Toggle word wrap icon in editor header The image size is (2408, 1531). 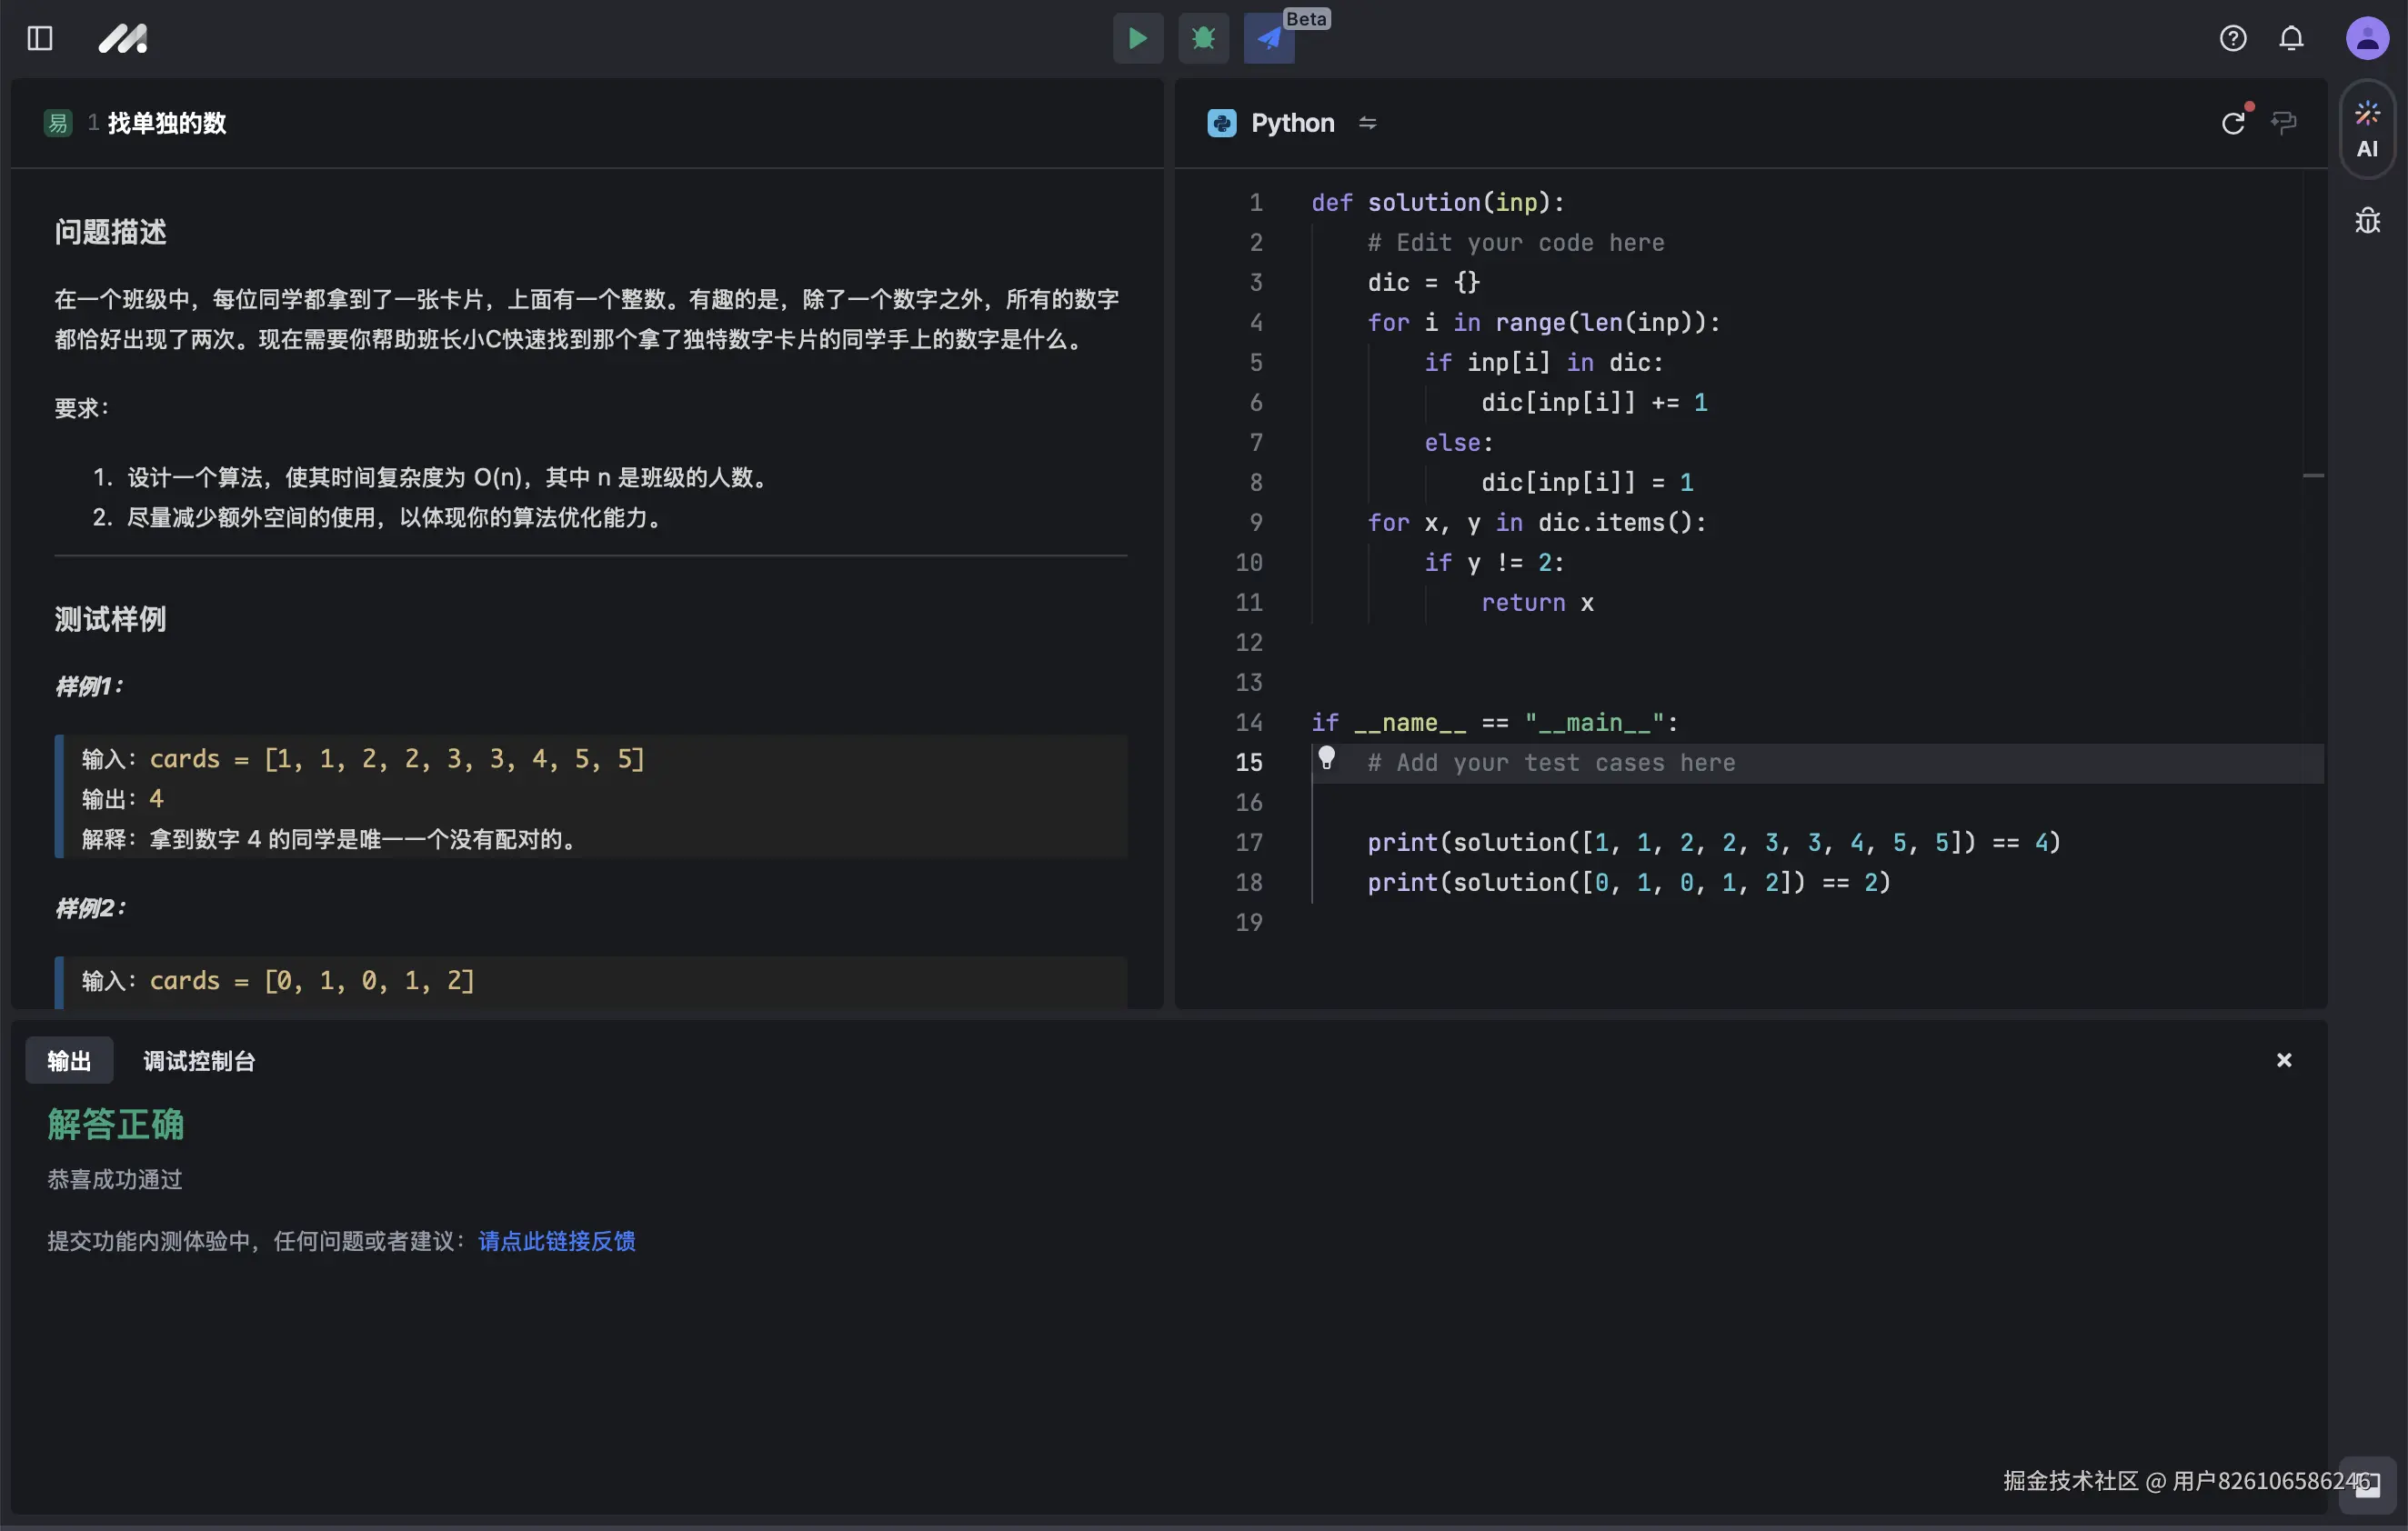[x=2284, y=122]
